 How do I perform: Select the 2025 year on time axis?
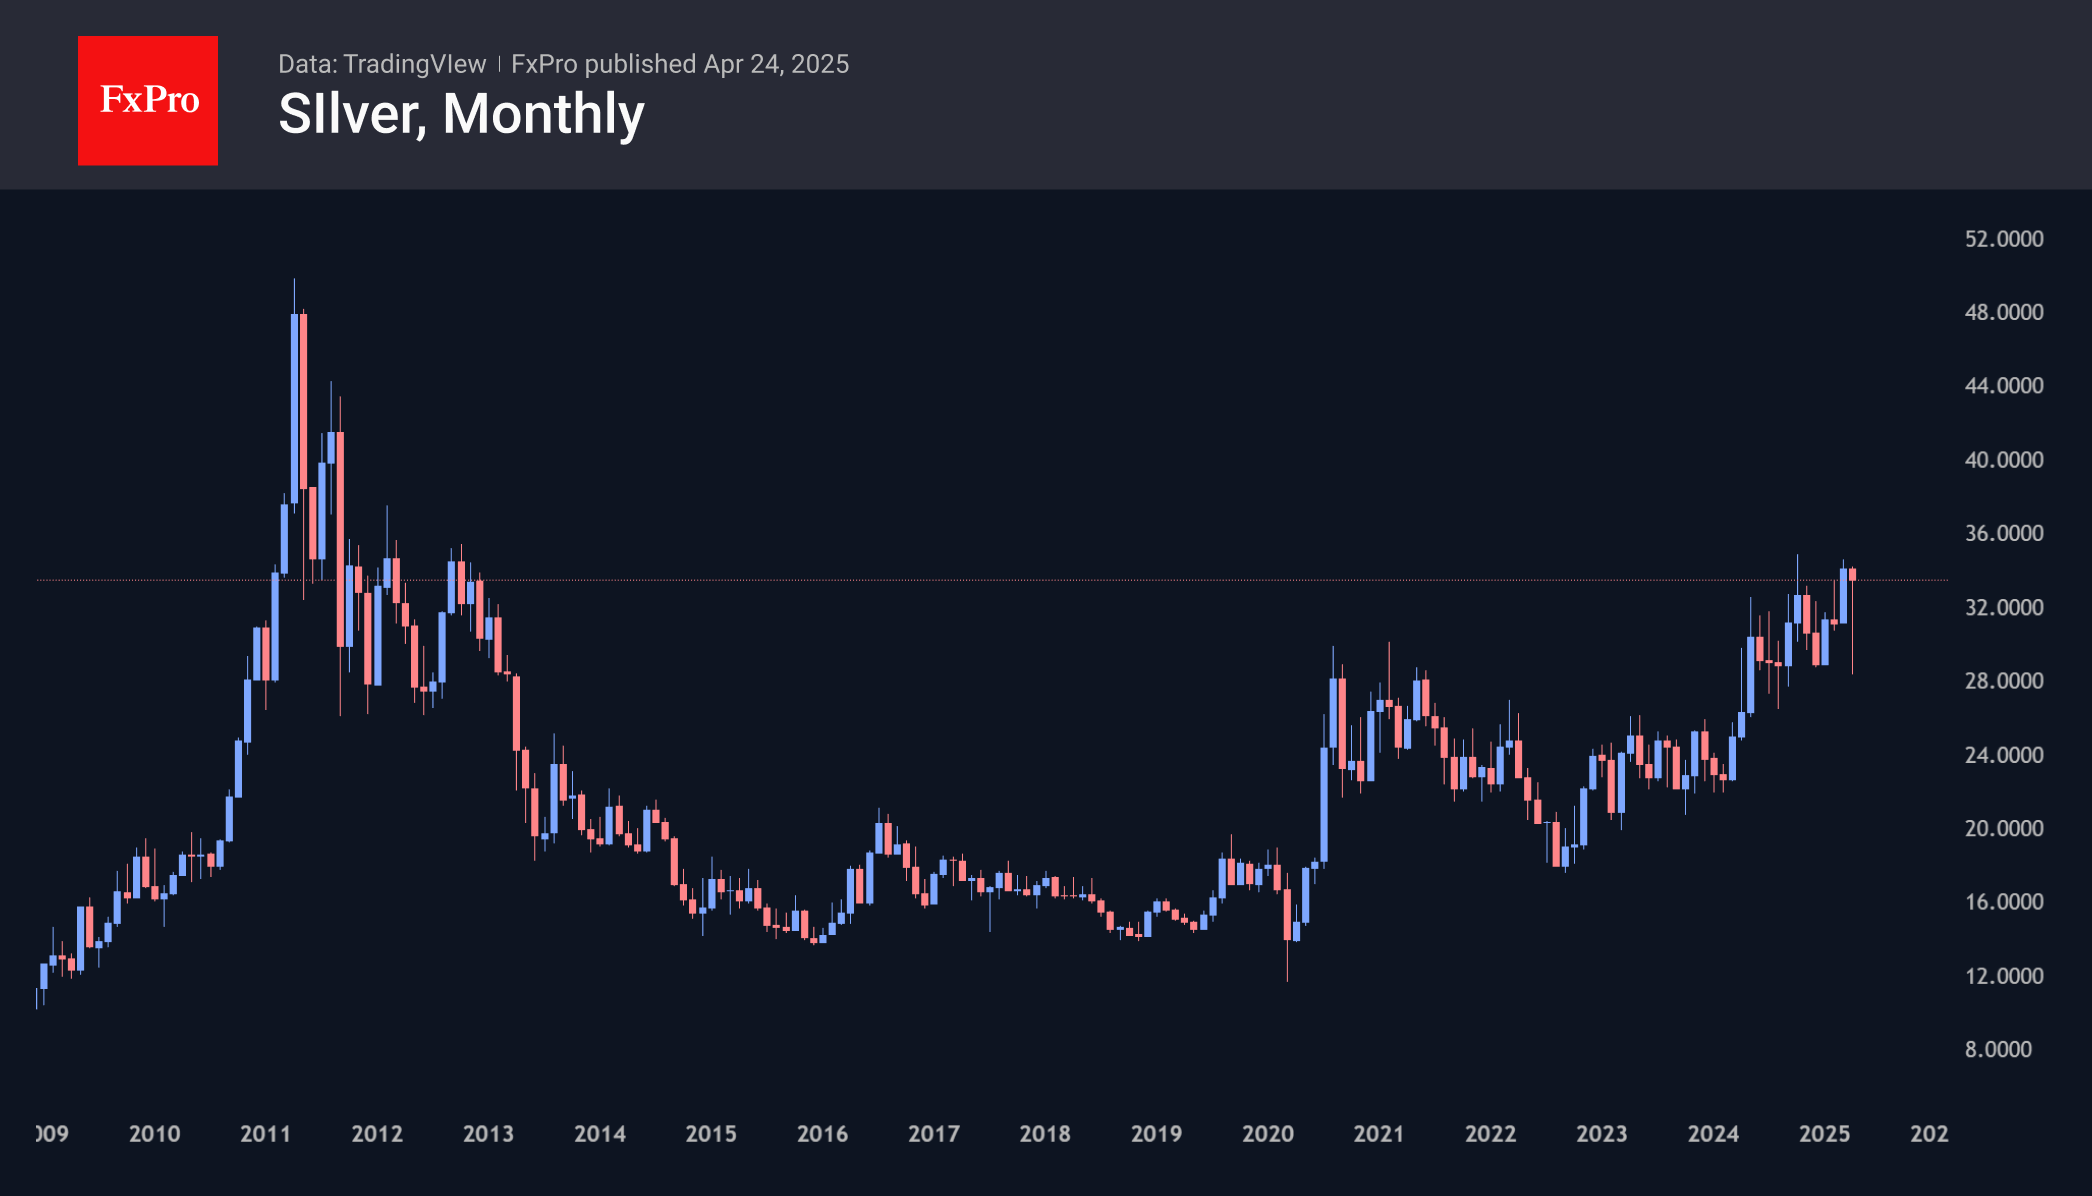coord(1825,1134)
